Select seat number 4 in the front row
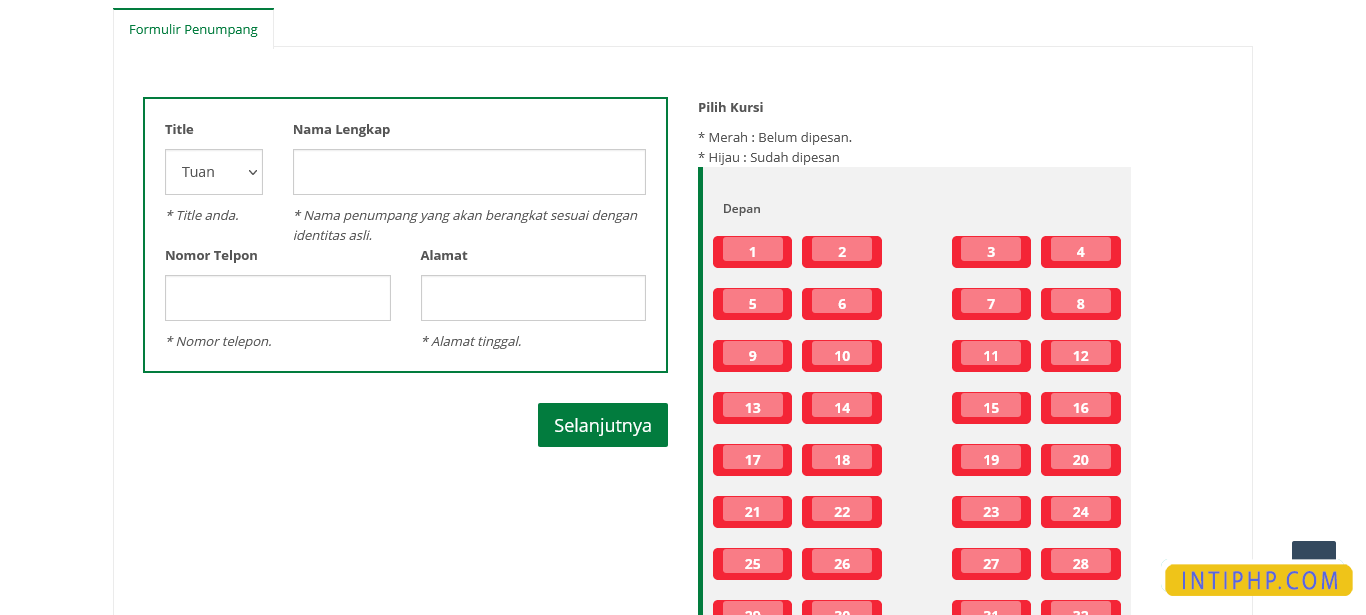Viewport: 1366px width, 615px height. (x=1081, y=251)
